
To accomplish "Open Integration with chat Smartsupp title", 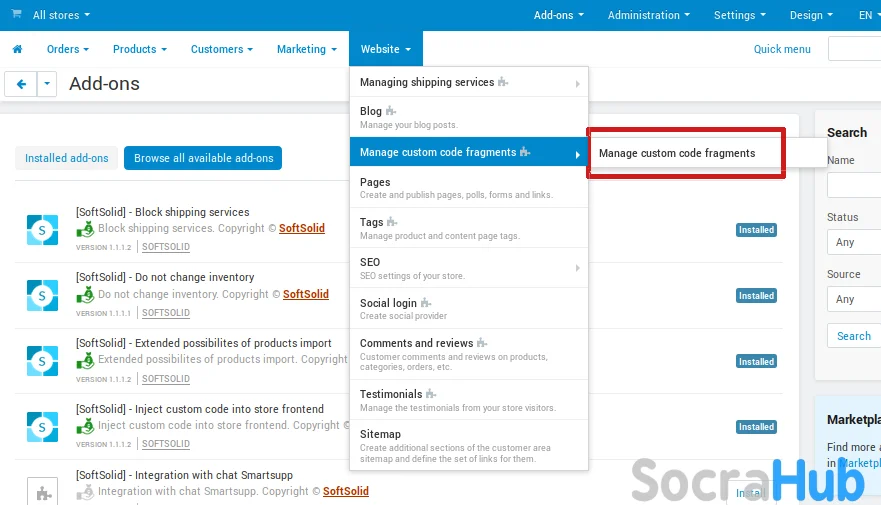I will point(184,475).
